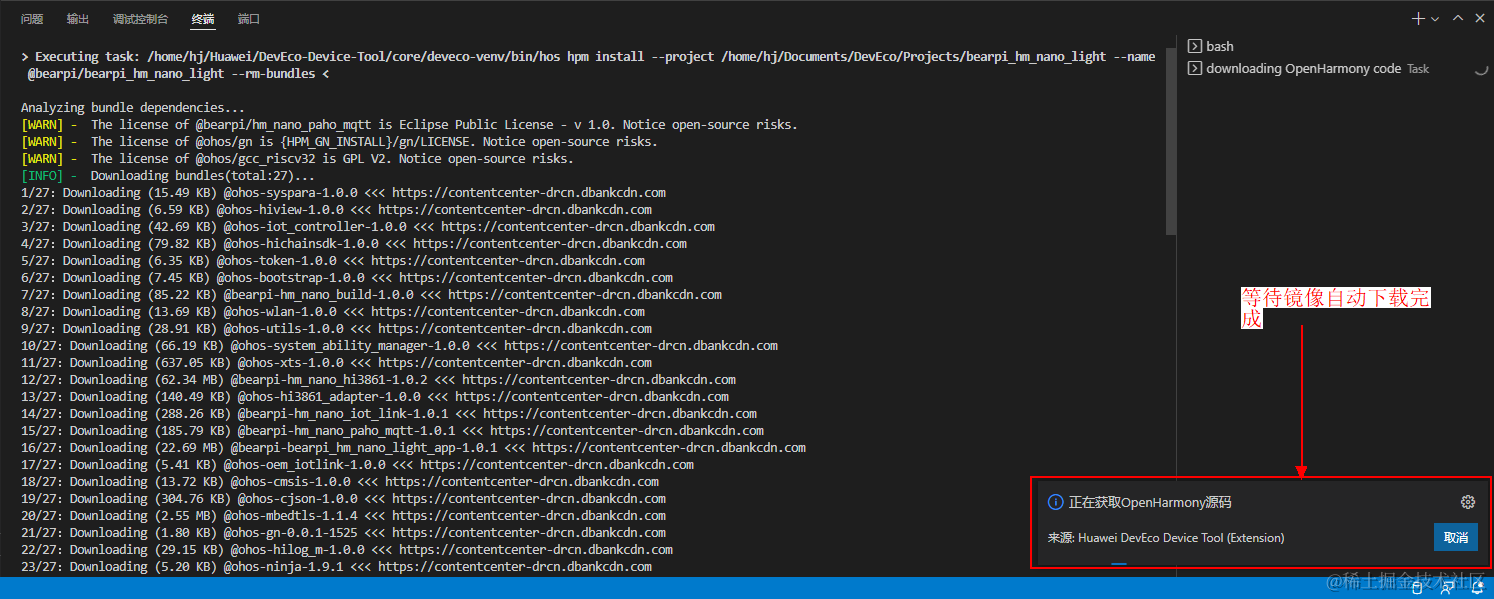Click the 5/27 @ohos-token-1.0.0 line
The image size is (1494, 599).
[x=332, y=260]
